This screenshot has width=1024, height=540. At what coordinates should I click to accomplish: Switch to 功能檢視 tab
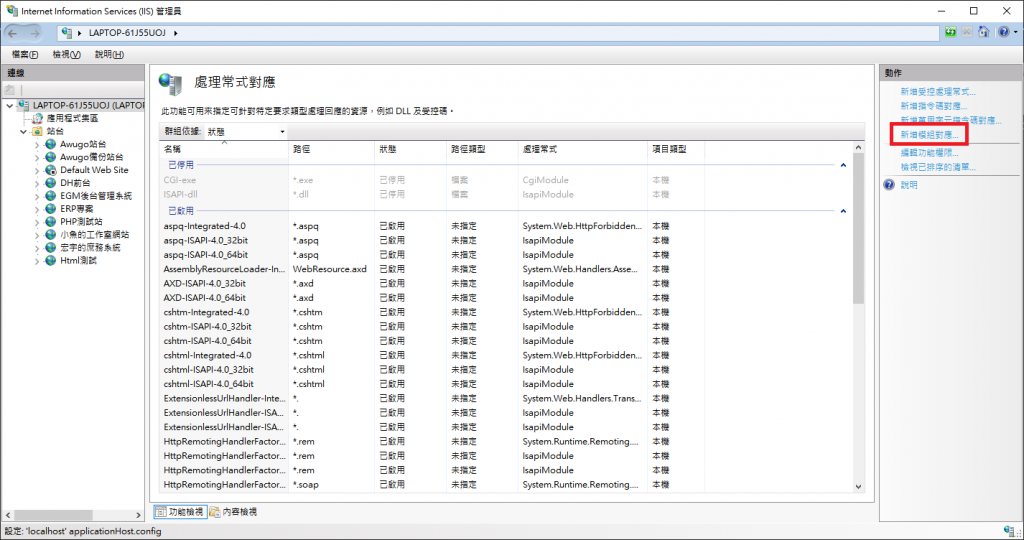[180, 512]
